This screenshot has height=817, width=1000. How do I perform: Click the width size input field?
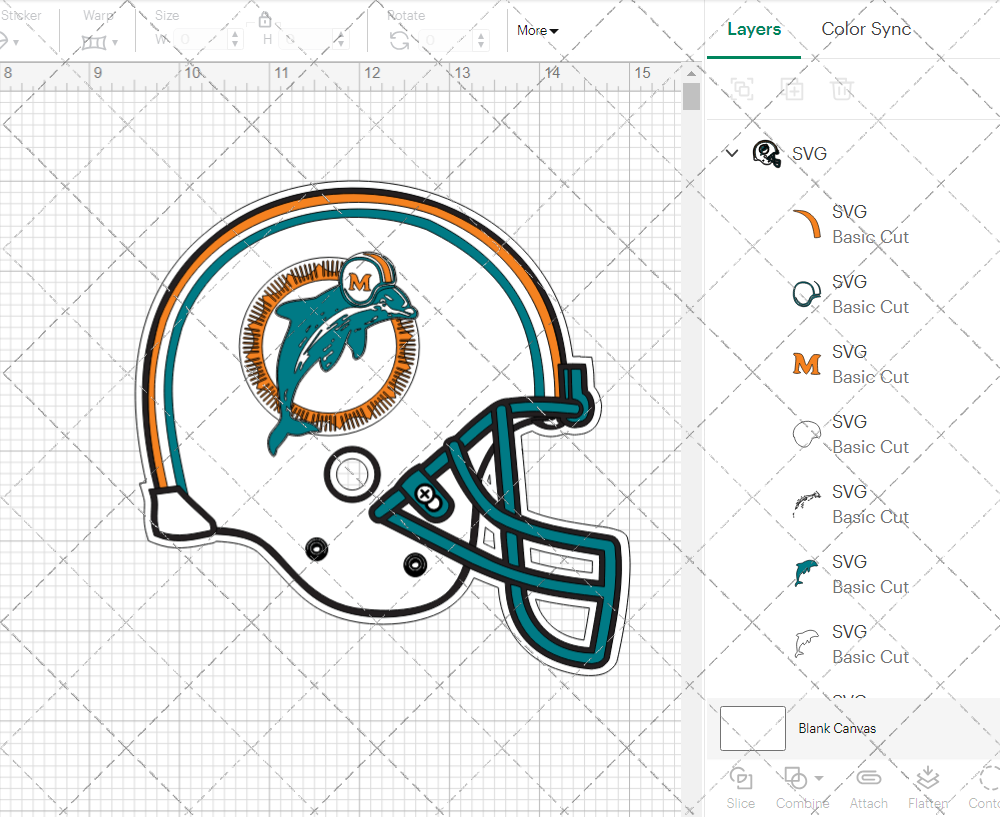click(x=201, y=40)
